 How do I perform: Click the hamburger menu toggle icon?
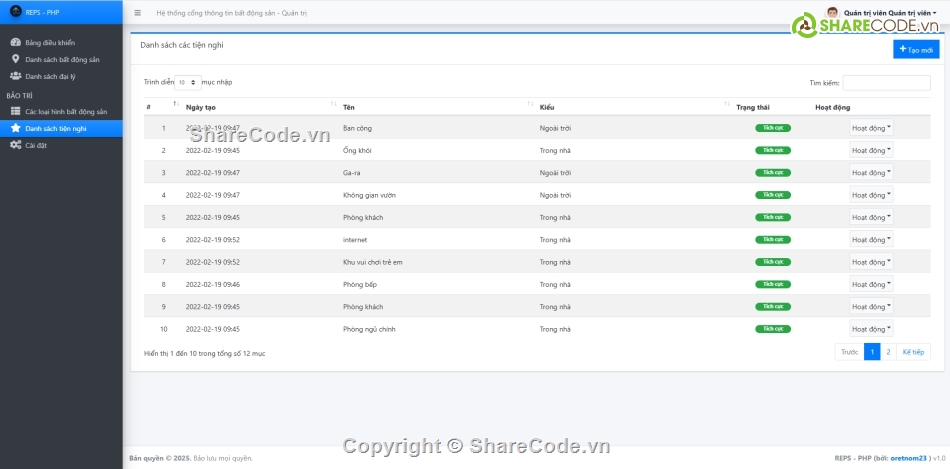click(137, 14)
